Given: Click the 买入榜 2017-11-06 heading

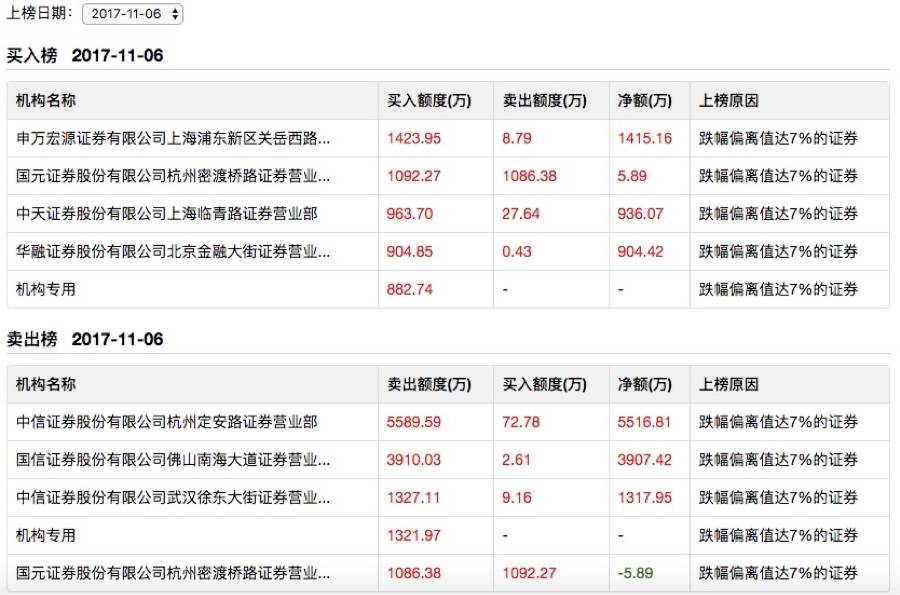Looking at the screenshot, I should point(85,55).
